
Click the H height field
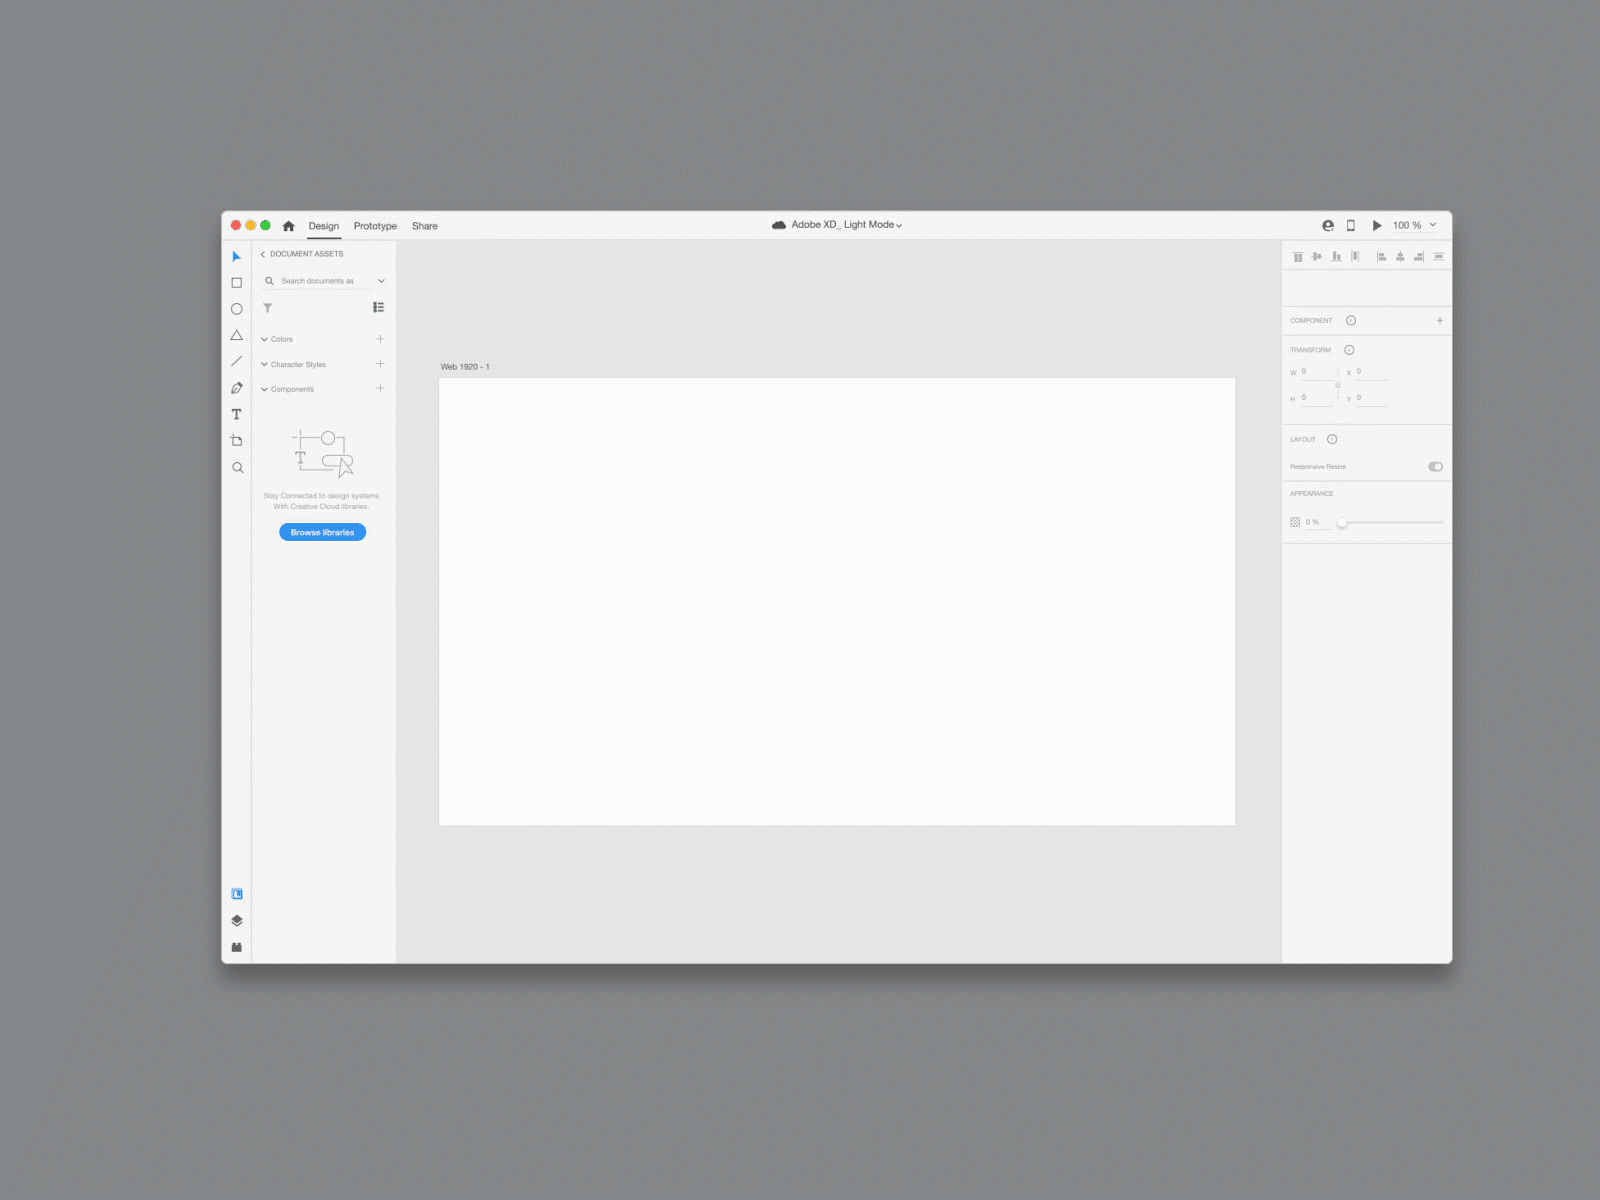click(1316, 398)
